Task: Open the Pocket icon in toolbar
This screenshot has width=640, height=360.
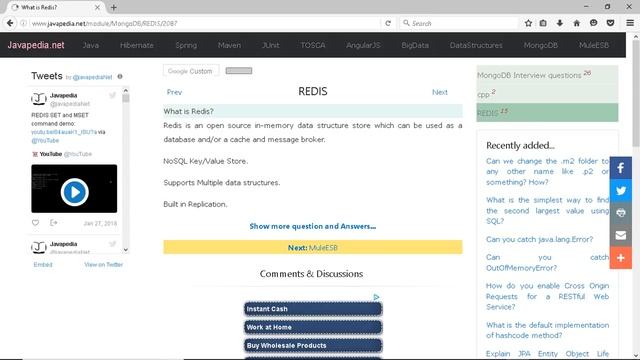Action: point(610,23)
